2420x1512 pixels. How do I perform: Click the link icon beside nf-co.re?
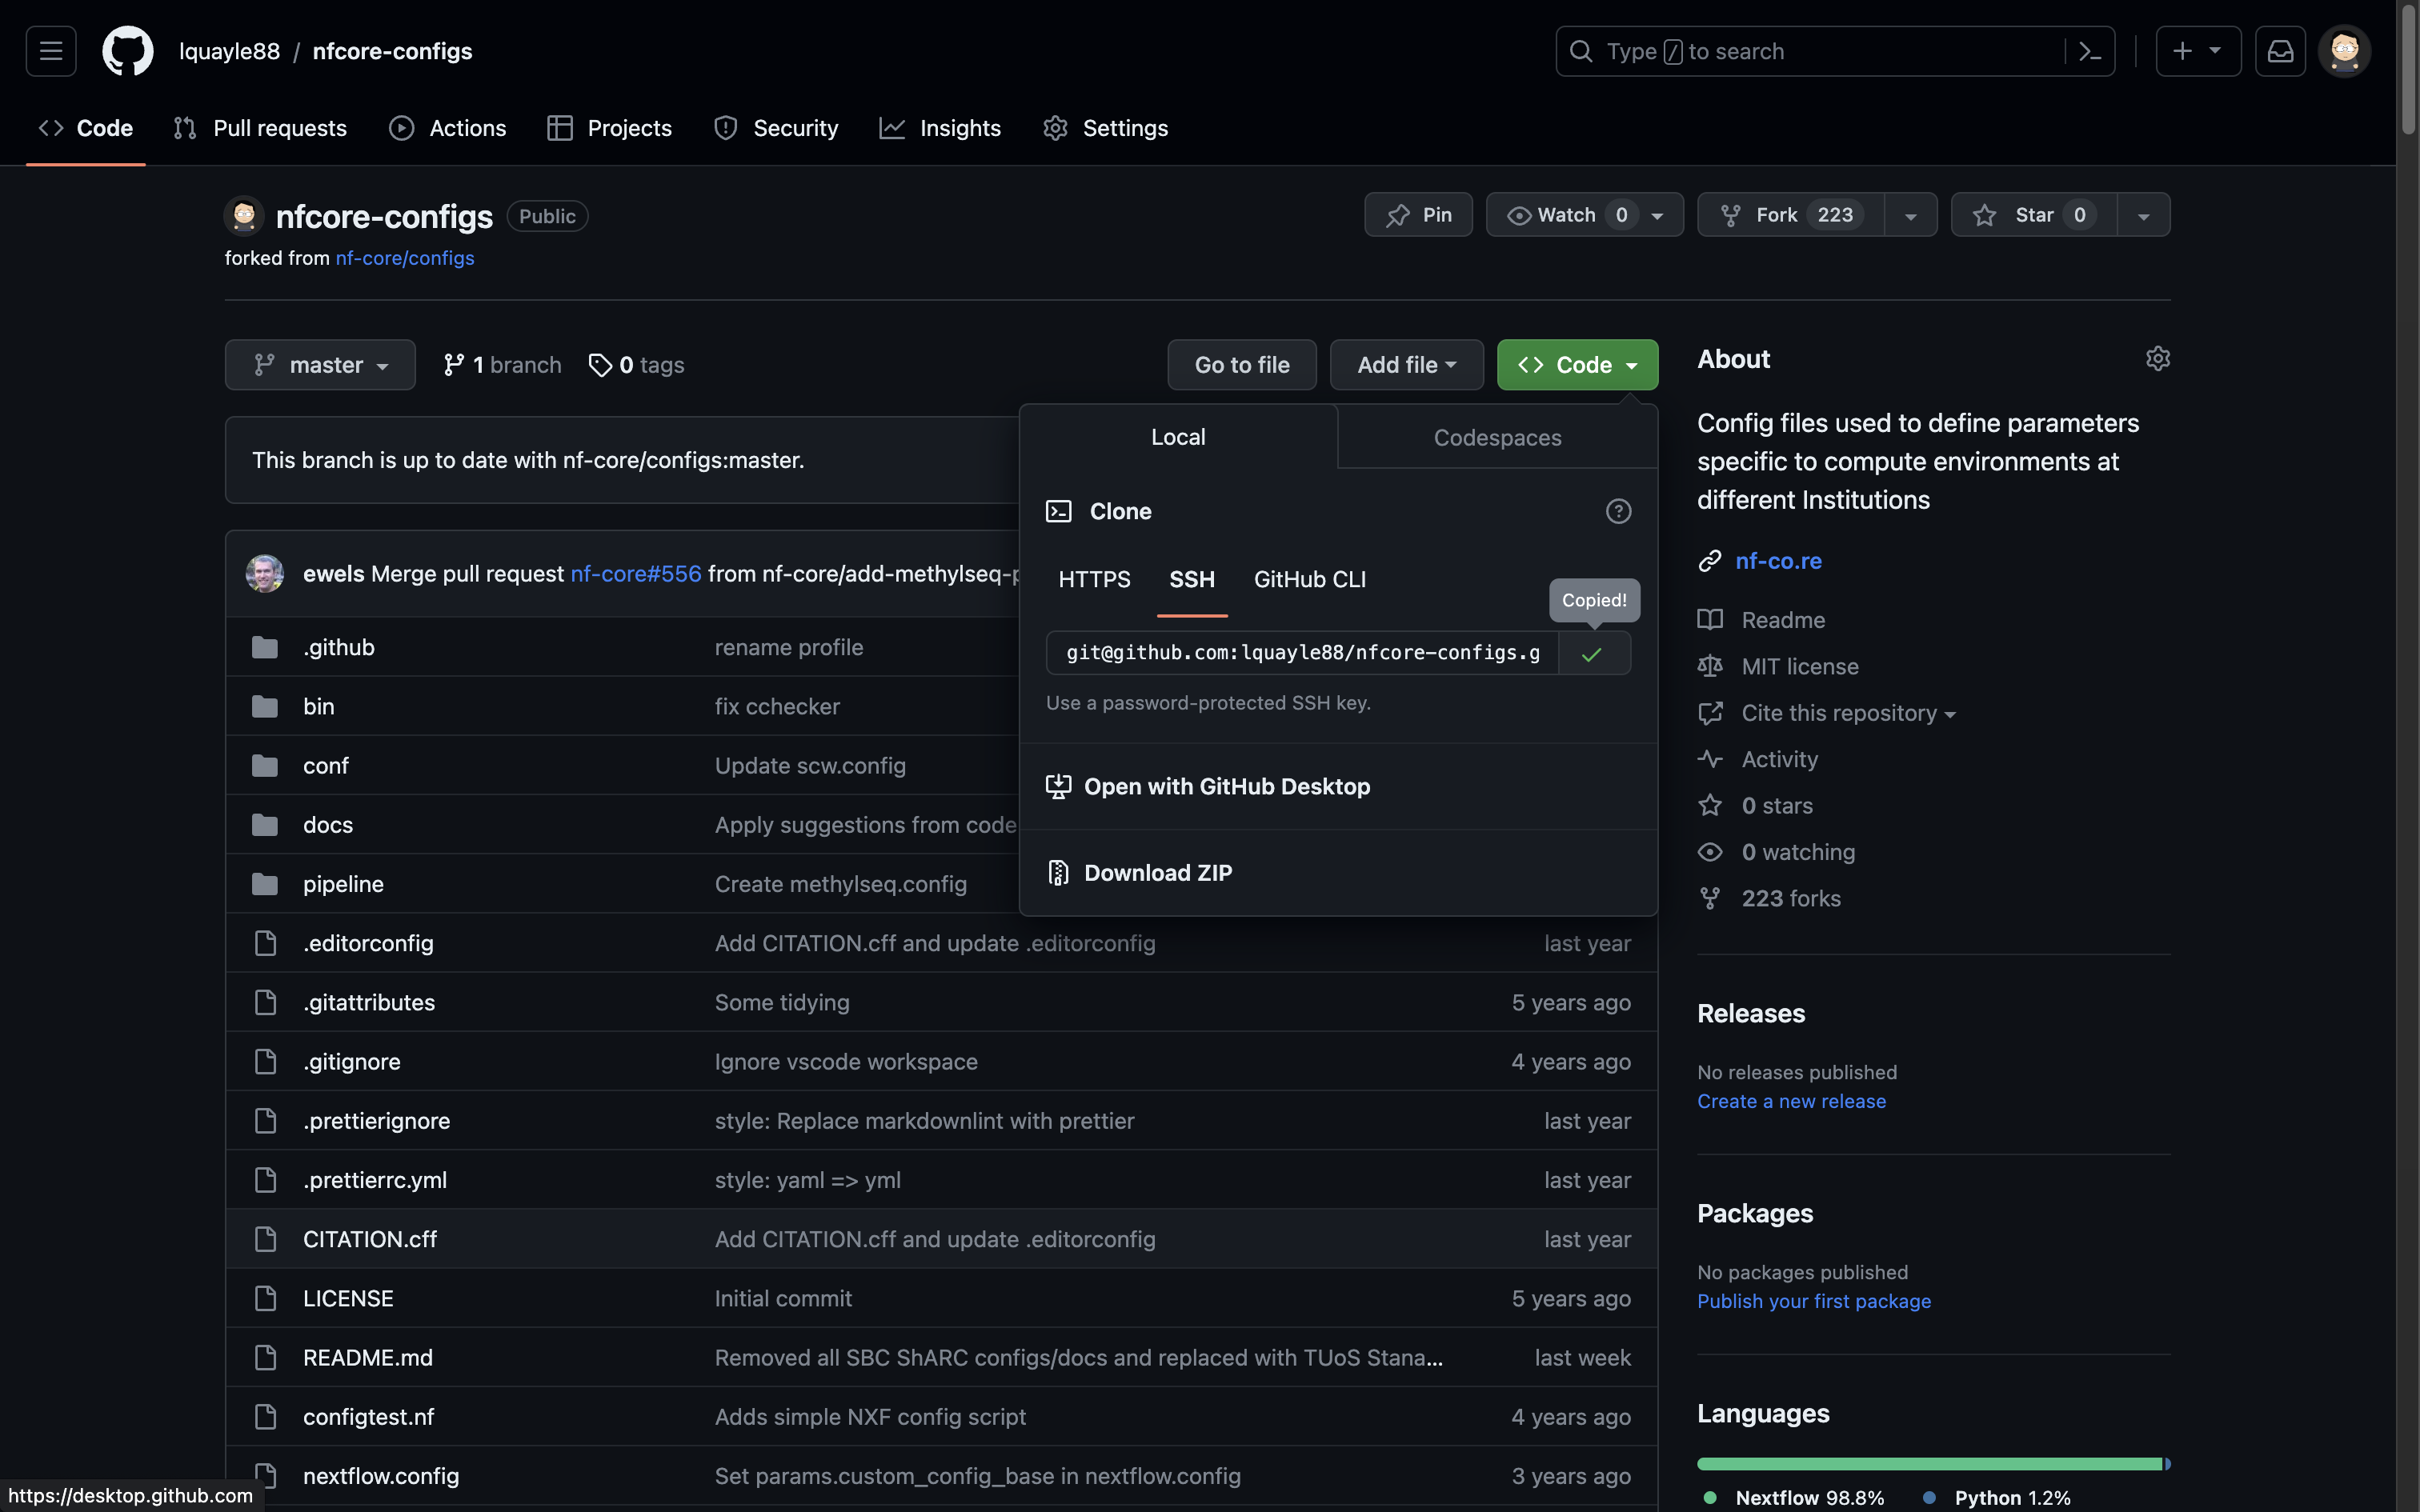tap(1710, 561)
